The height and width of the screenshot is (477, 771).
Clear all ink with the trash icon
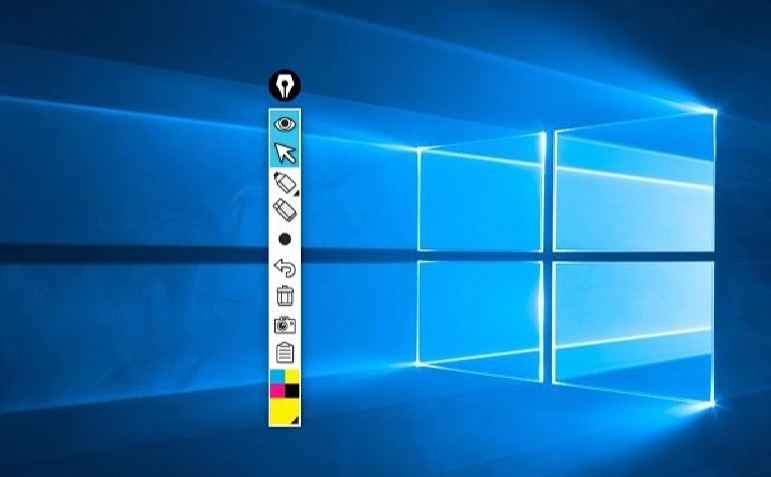click(285, 296)
